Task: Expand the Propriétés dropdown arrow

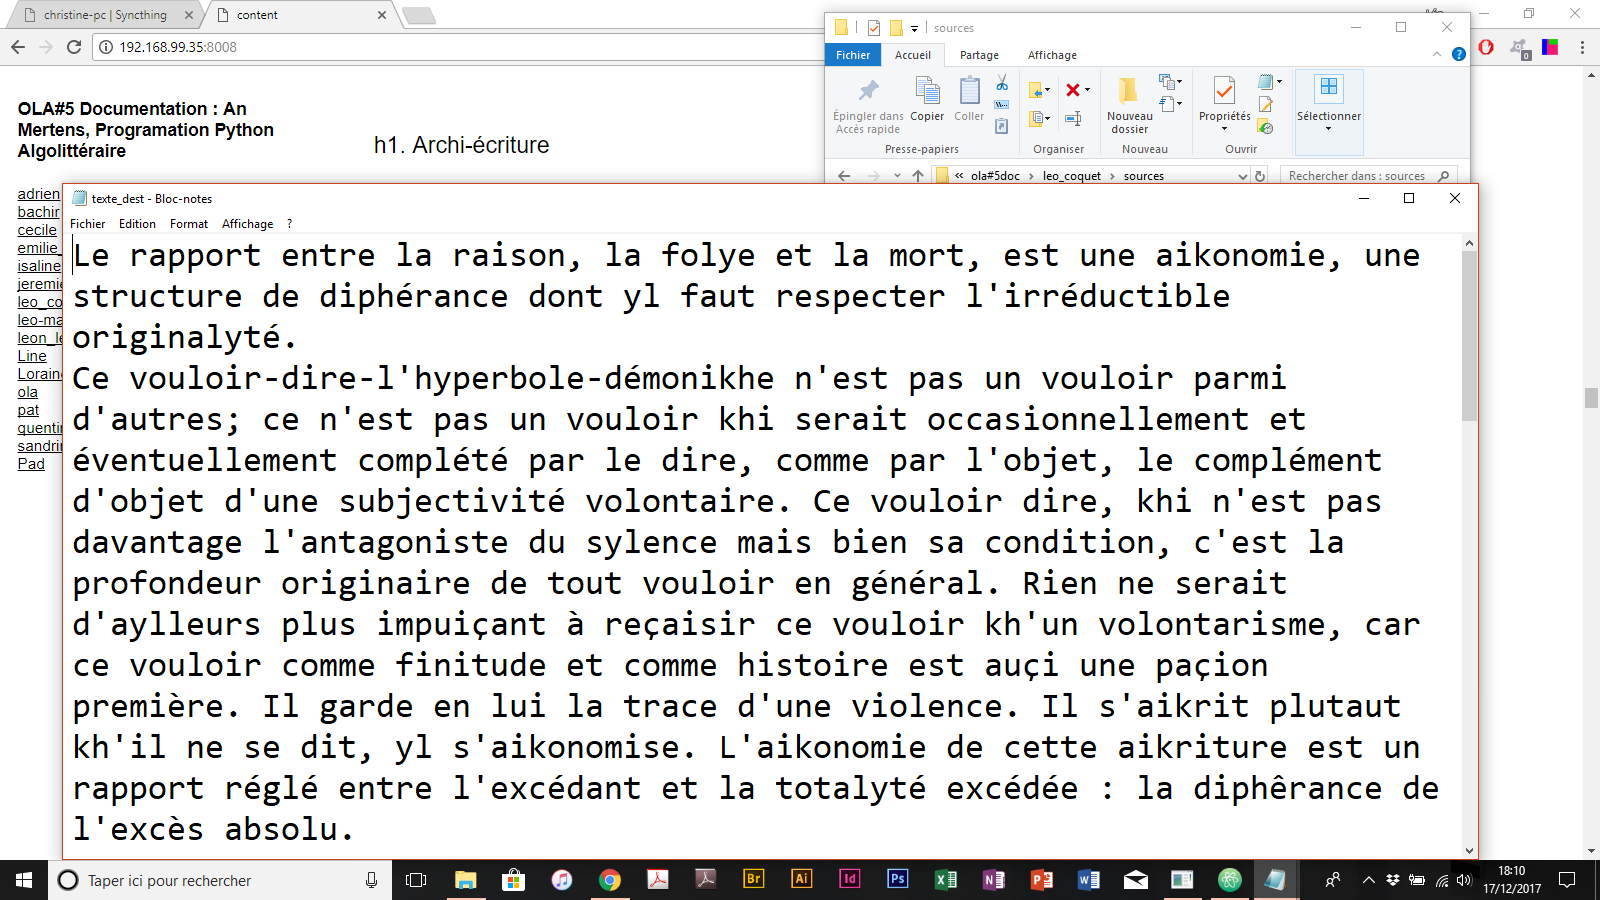Action: (x=1224, y=129)
